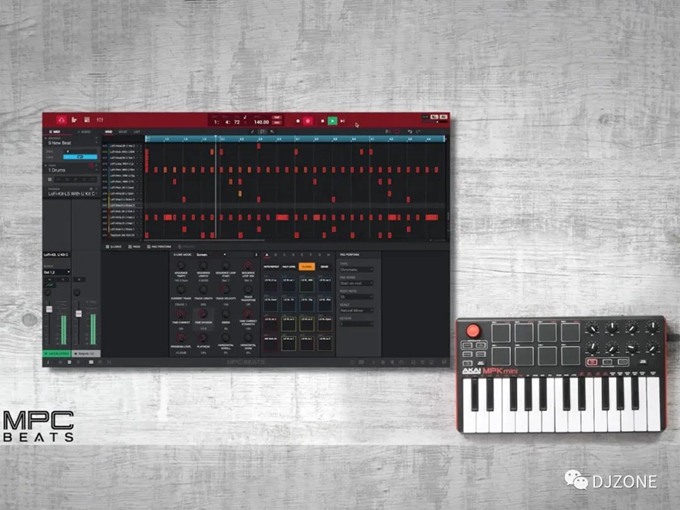Open the Octave dropdown in Pad Perform

(356, 324)
